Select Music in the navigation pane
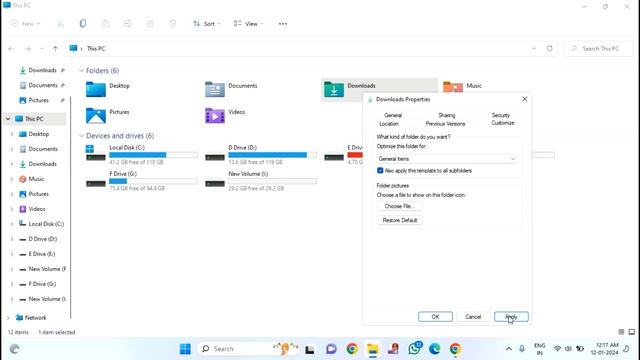Viewport: 640px width, 360px height. coord(36,179)
